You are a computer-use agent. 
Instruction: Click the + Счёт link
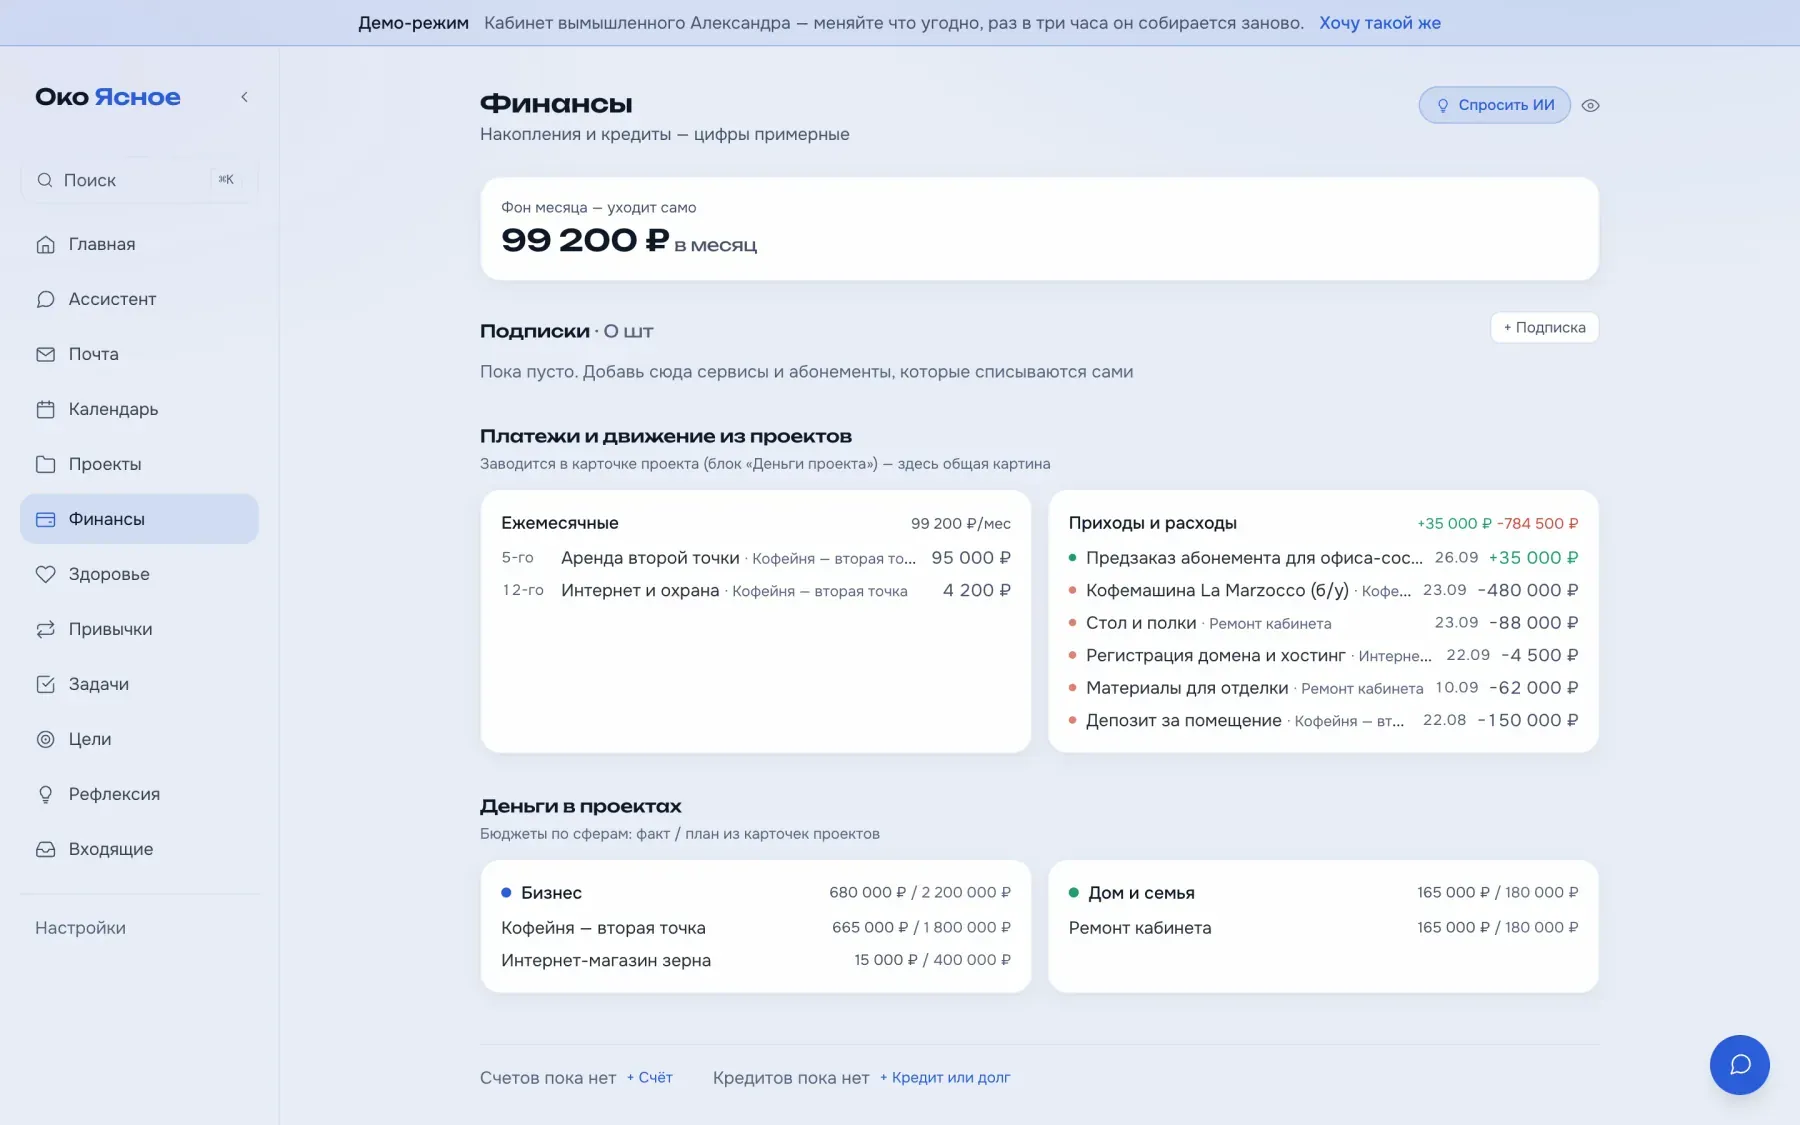click(x=650, y=1077)
